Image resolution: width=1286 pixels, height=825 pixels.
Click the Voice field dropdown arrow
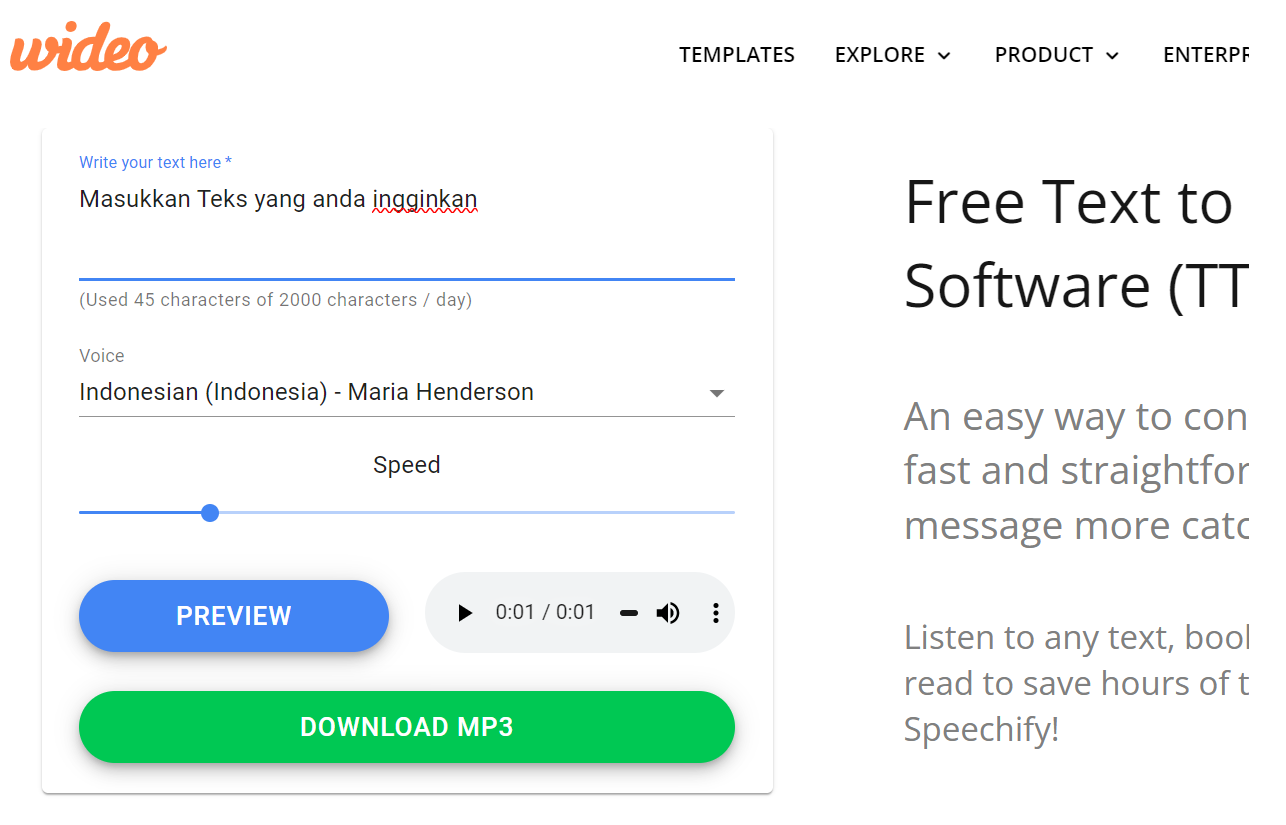(x=716, y=393)
